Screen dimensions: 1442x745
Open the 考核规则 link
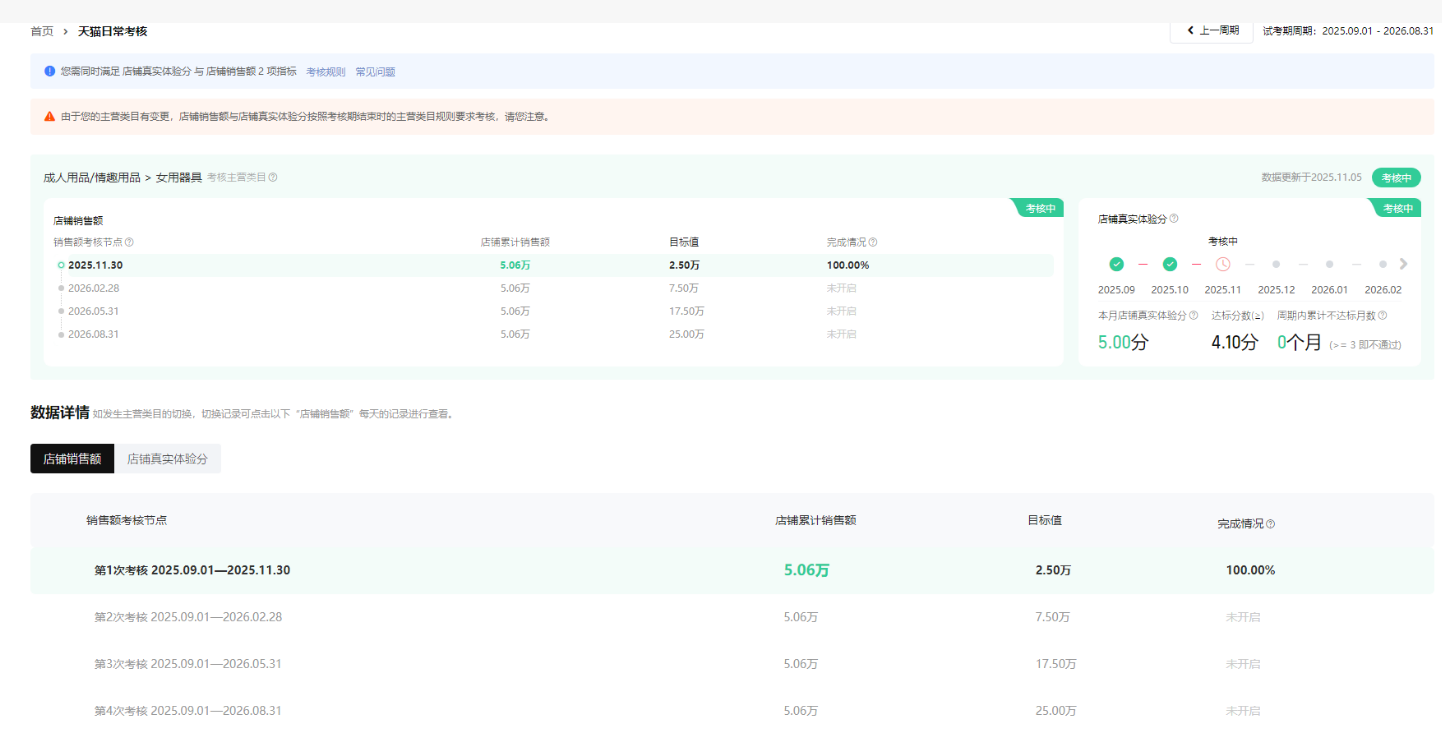point(325,72)
